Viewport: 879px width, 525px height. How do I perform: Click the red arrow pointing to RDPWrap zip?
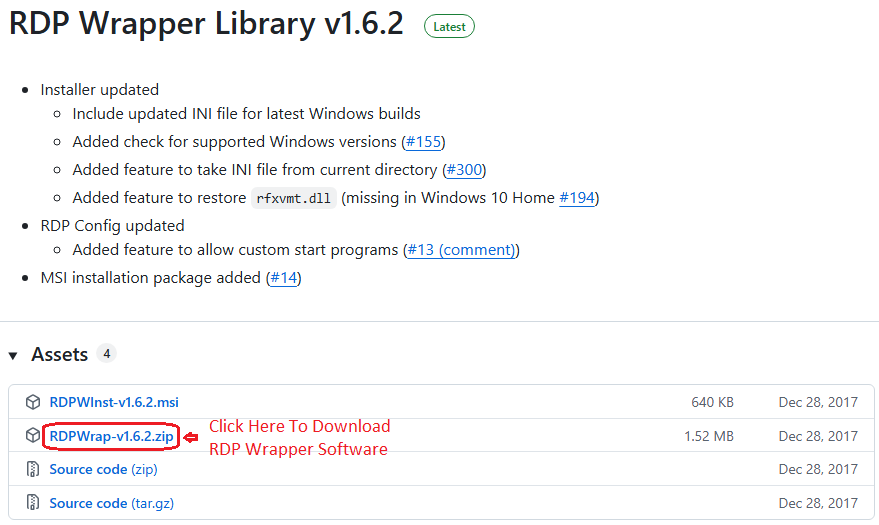click(x=191, y=436)
